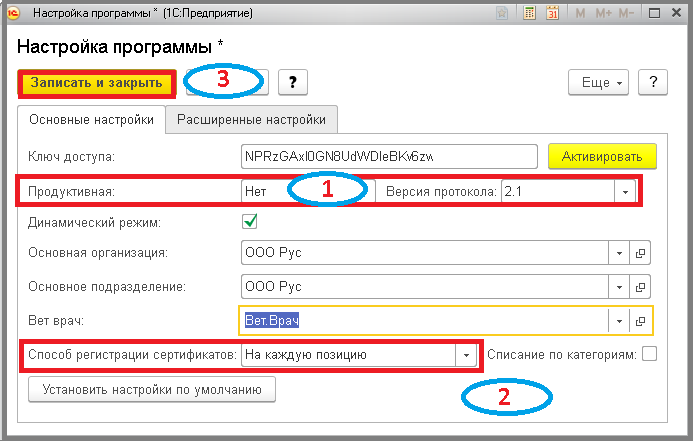Expand the Вет врач dropdown arrow
The image size is (693, 442).
(x=619, y=321)
